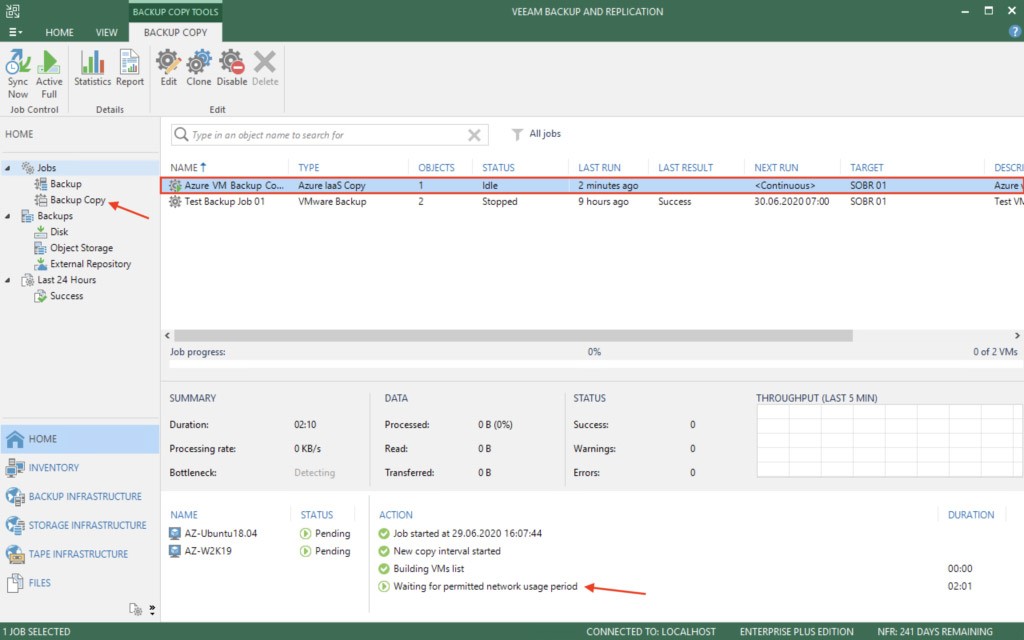Sort by the LAST RUN column header
This screenshot has height=640, width=1024.
click(x=600, y=168)
